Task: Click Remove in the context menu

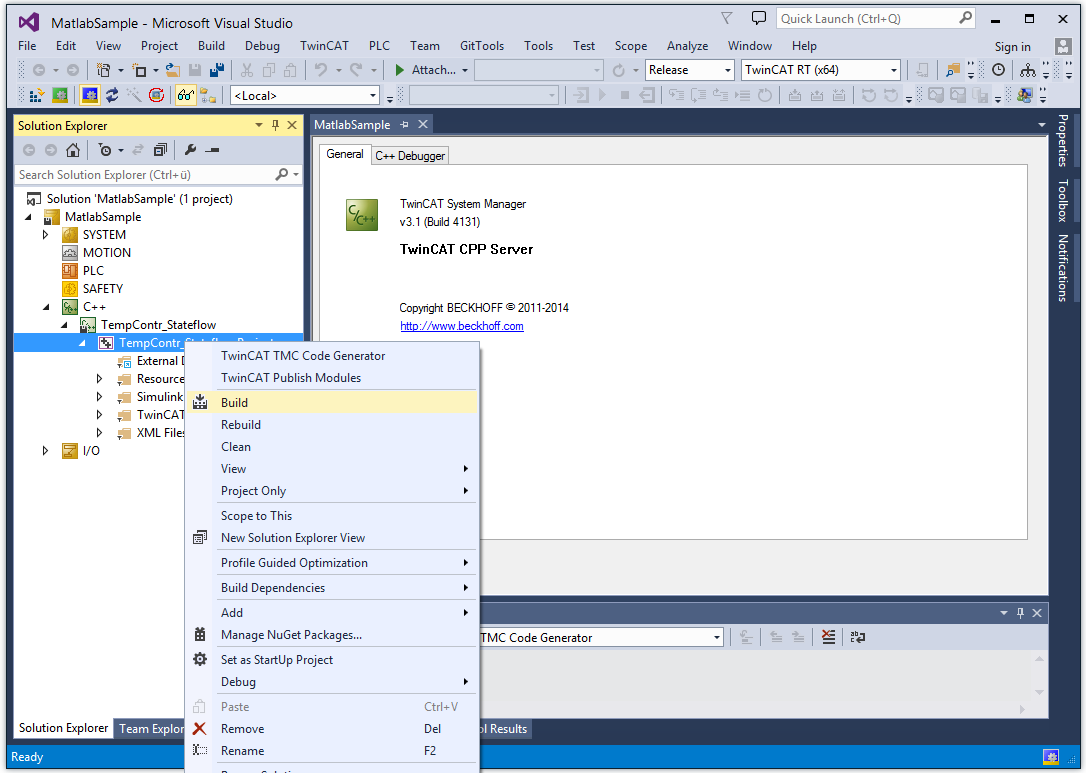Action: [332, 729]
